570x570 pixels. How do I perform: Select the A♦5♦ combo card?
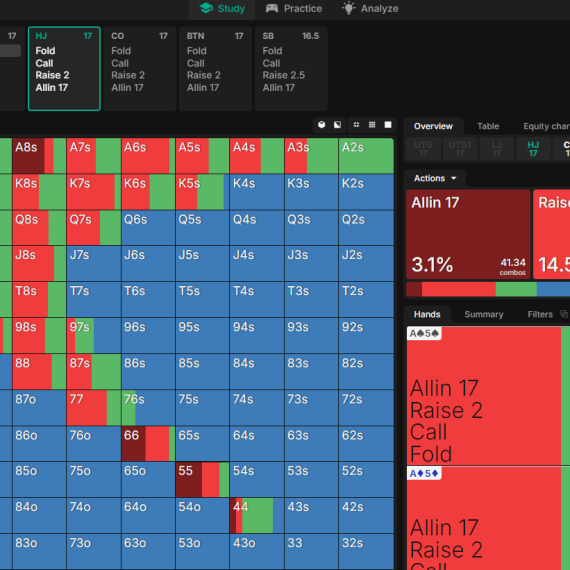(x=488, y=518)
